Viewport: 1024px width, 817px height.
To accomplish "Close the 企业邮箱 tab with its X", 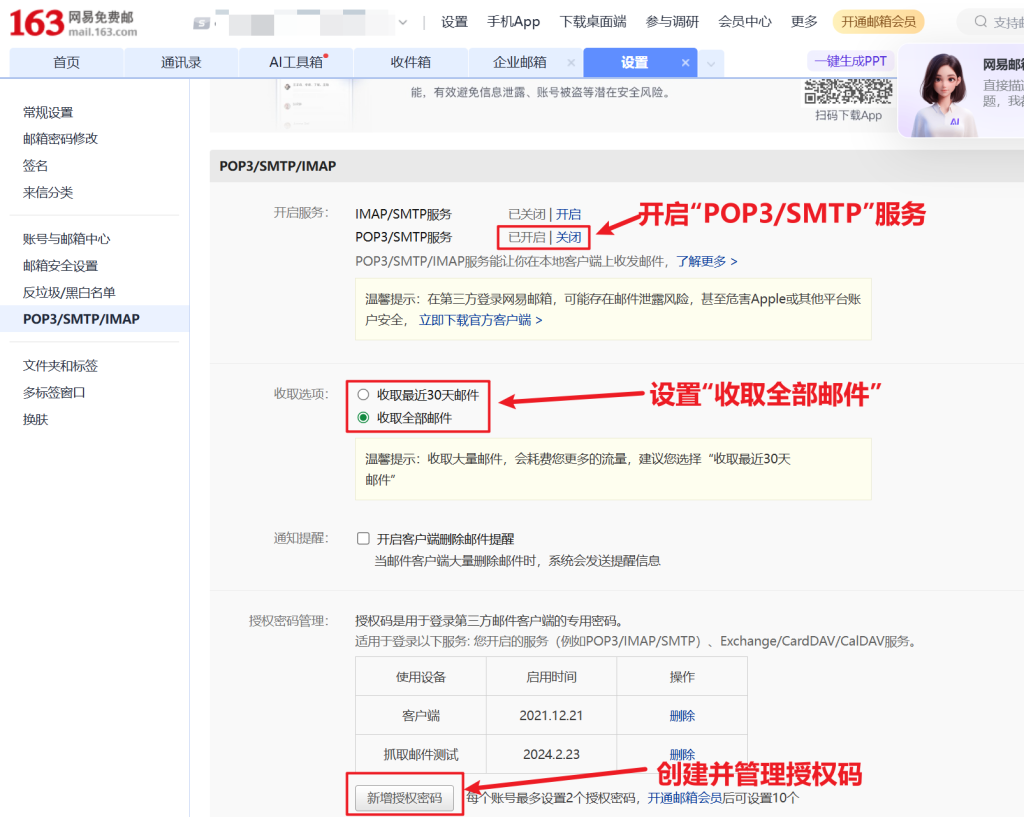I will [x=571, y=62].
